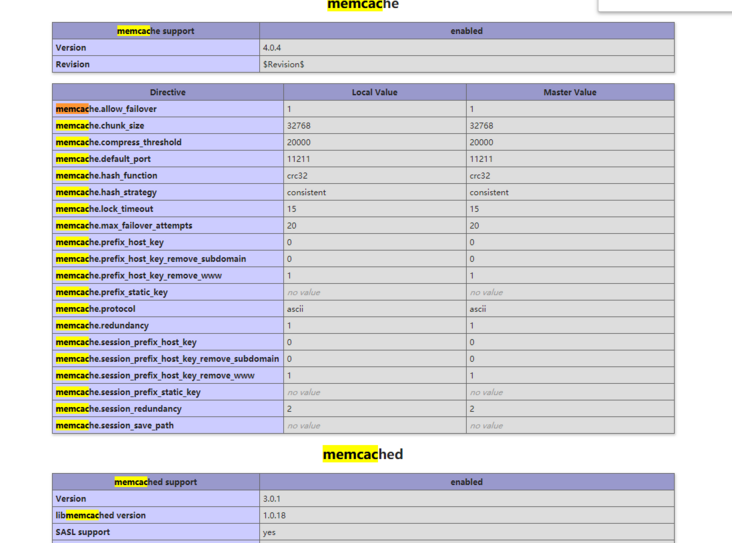
Task: Click the Directive column header
Action: (x=168, y=92)
